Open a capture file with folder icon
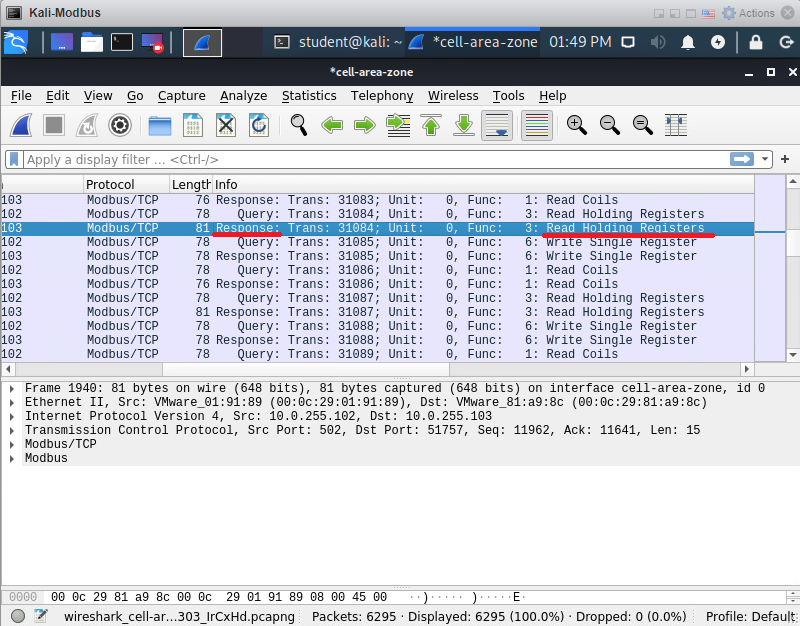This screenshot has height=626, width=800. 160,125
